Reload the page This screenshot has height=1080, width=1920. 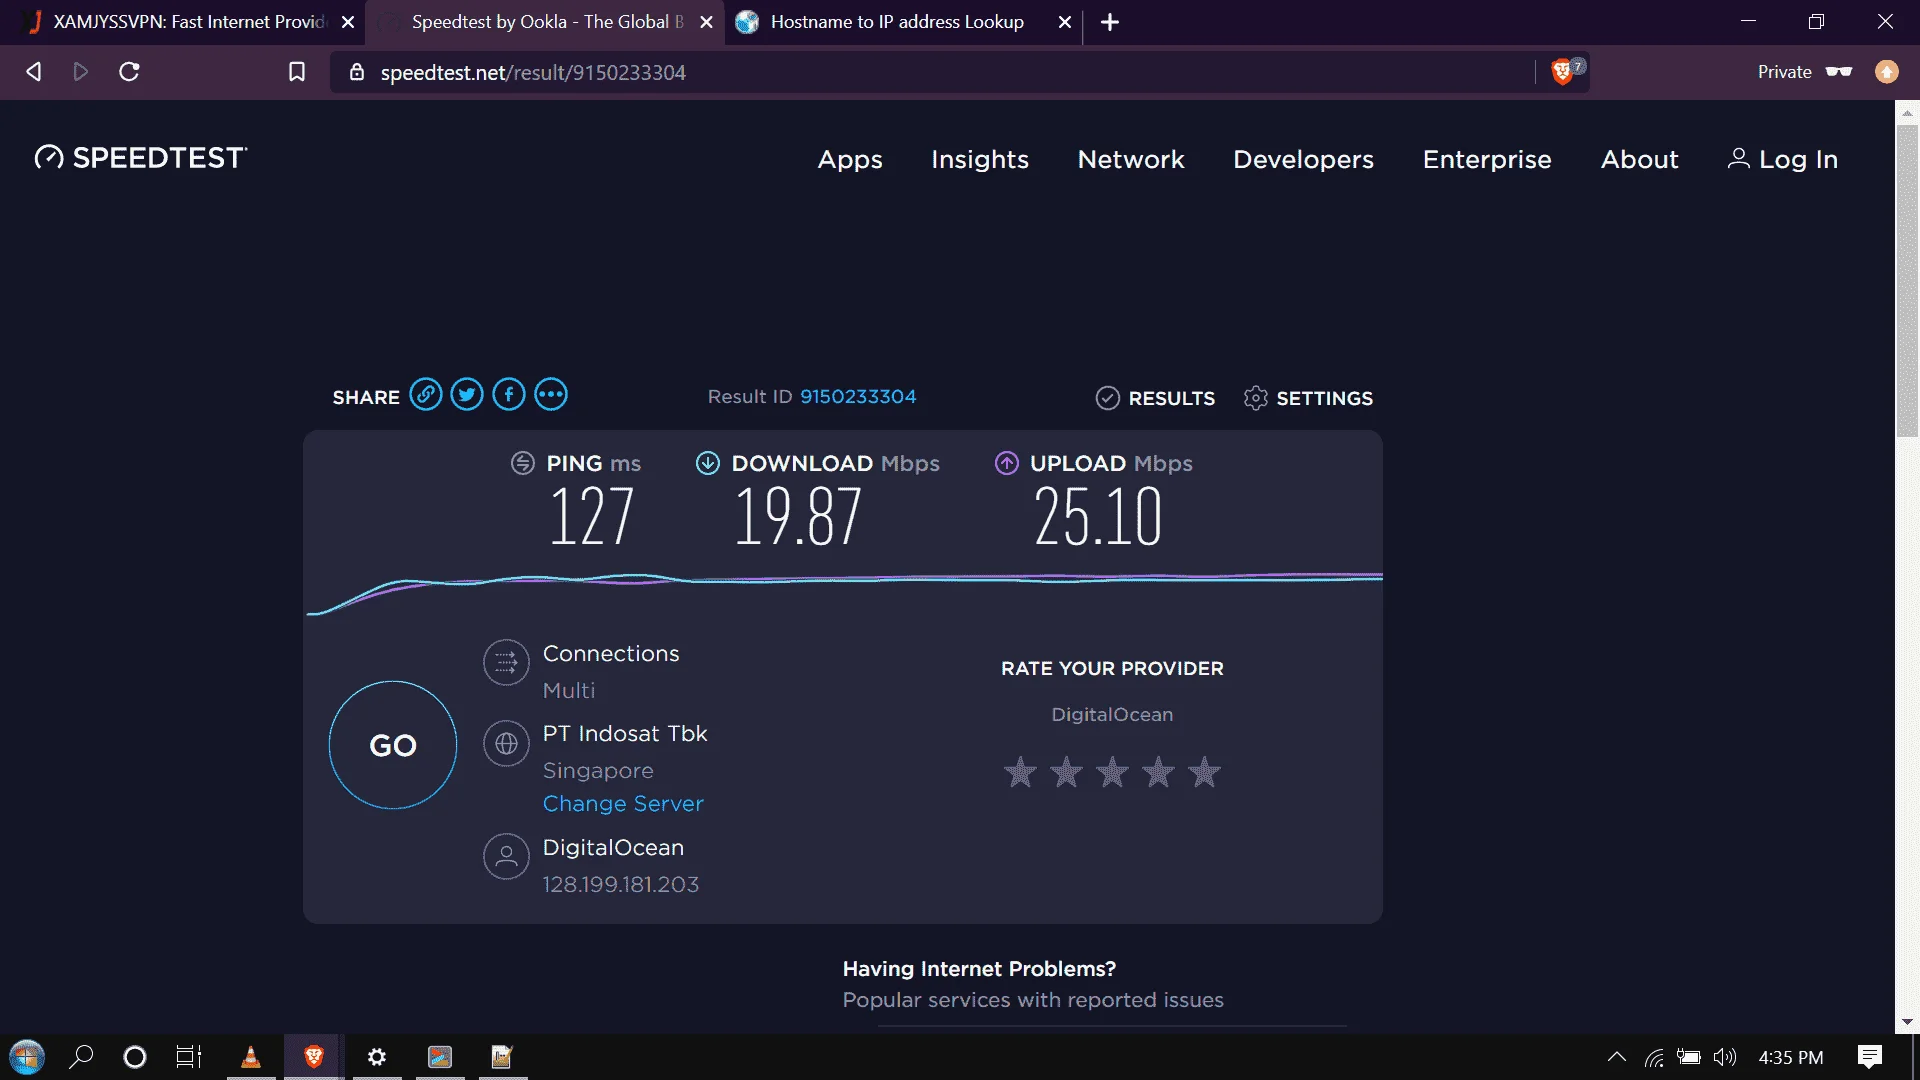pos(129,72)
